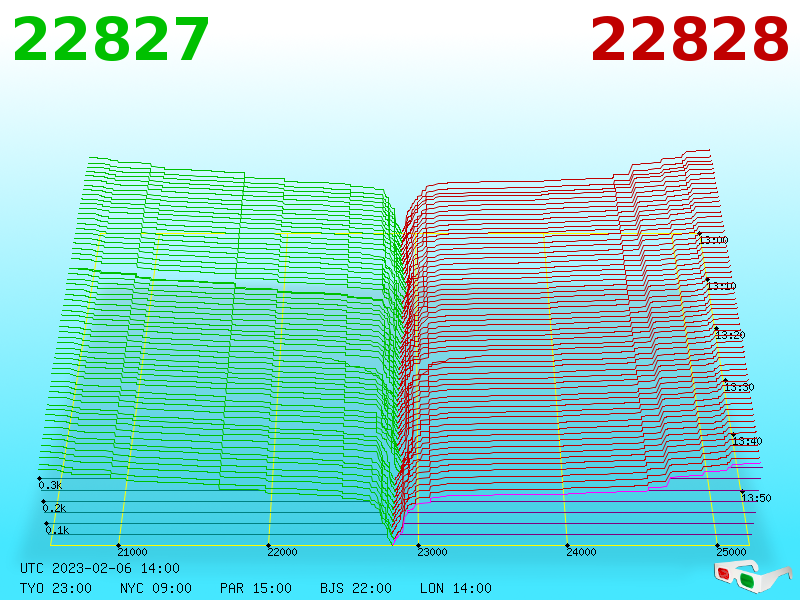
Task: Click the 13:50 time marker
Action: coord(756,497)
